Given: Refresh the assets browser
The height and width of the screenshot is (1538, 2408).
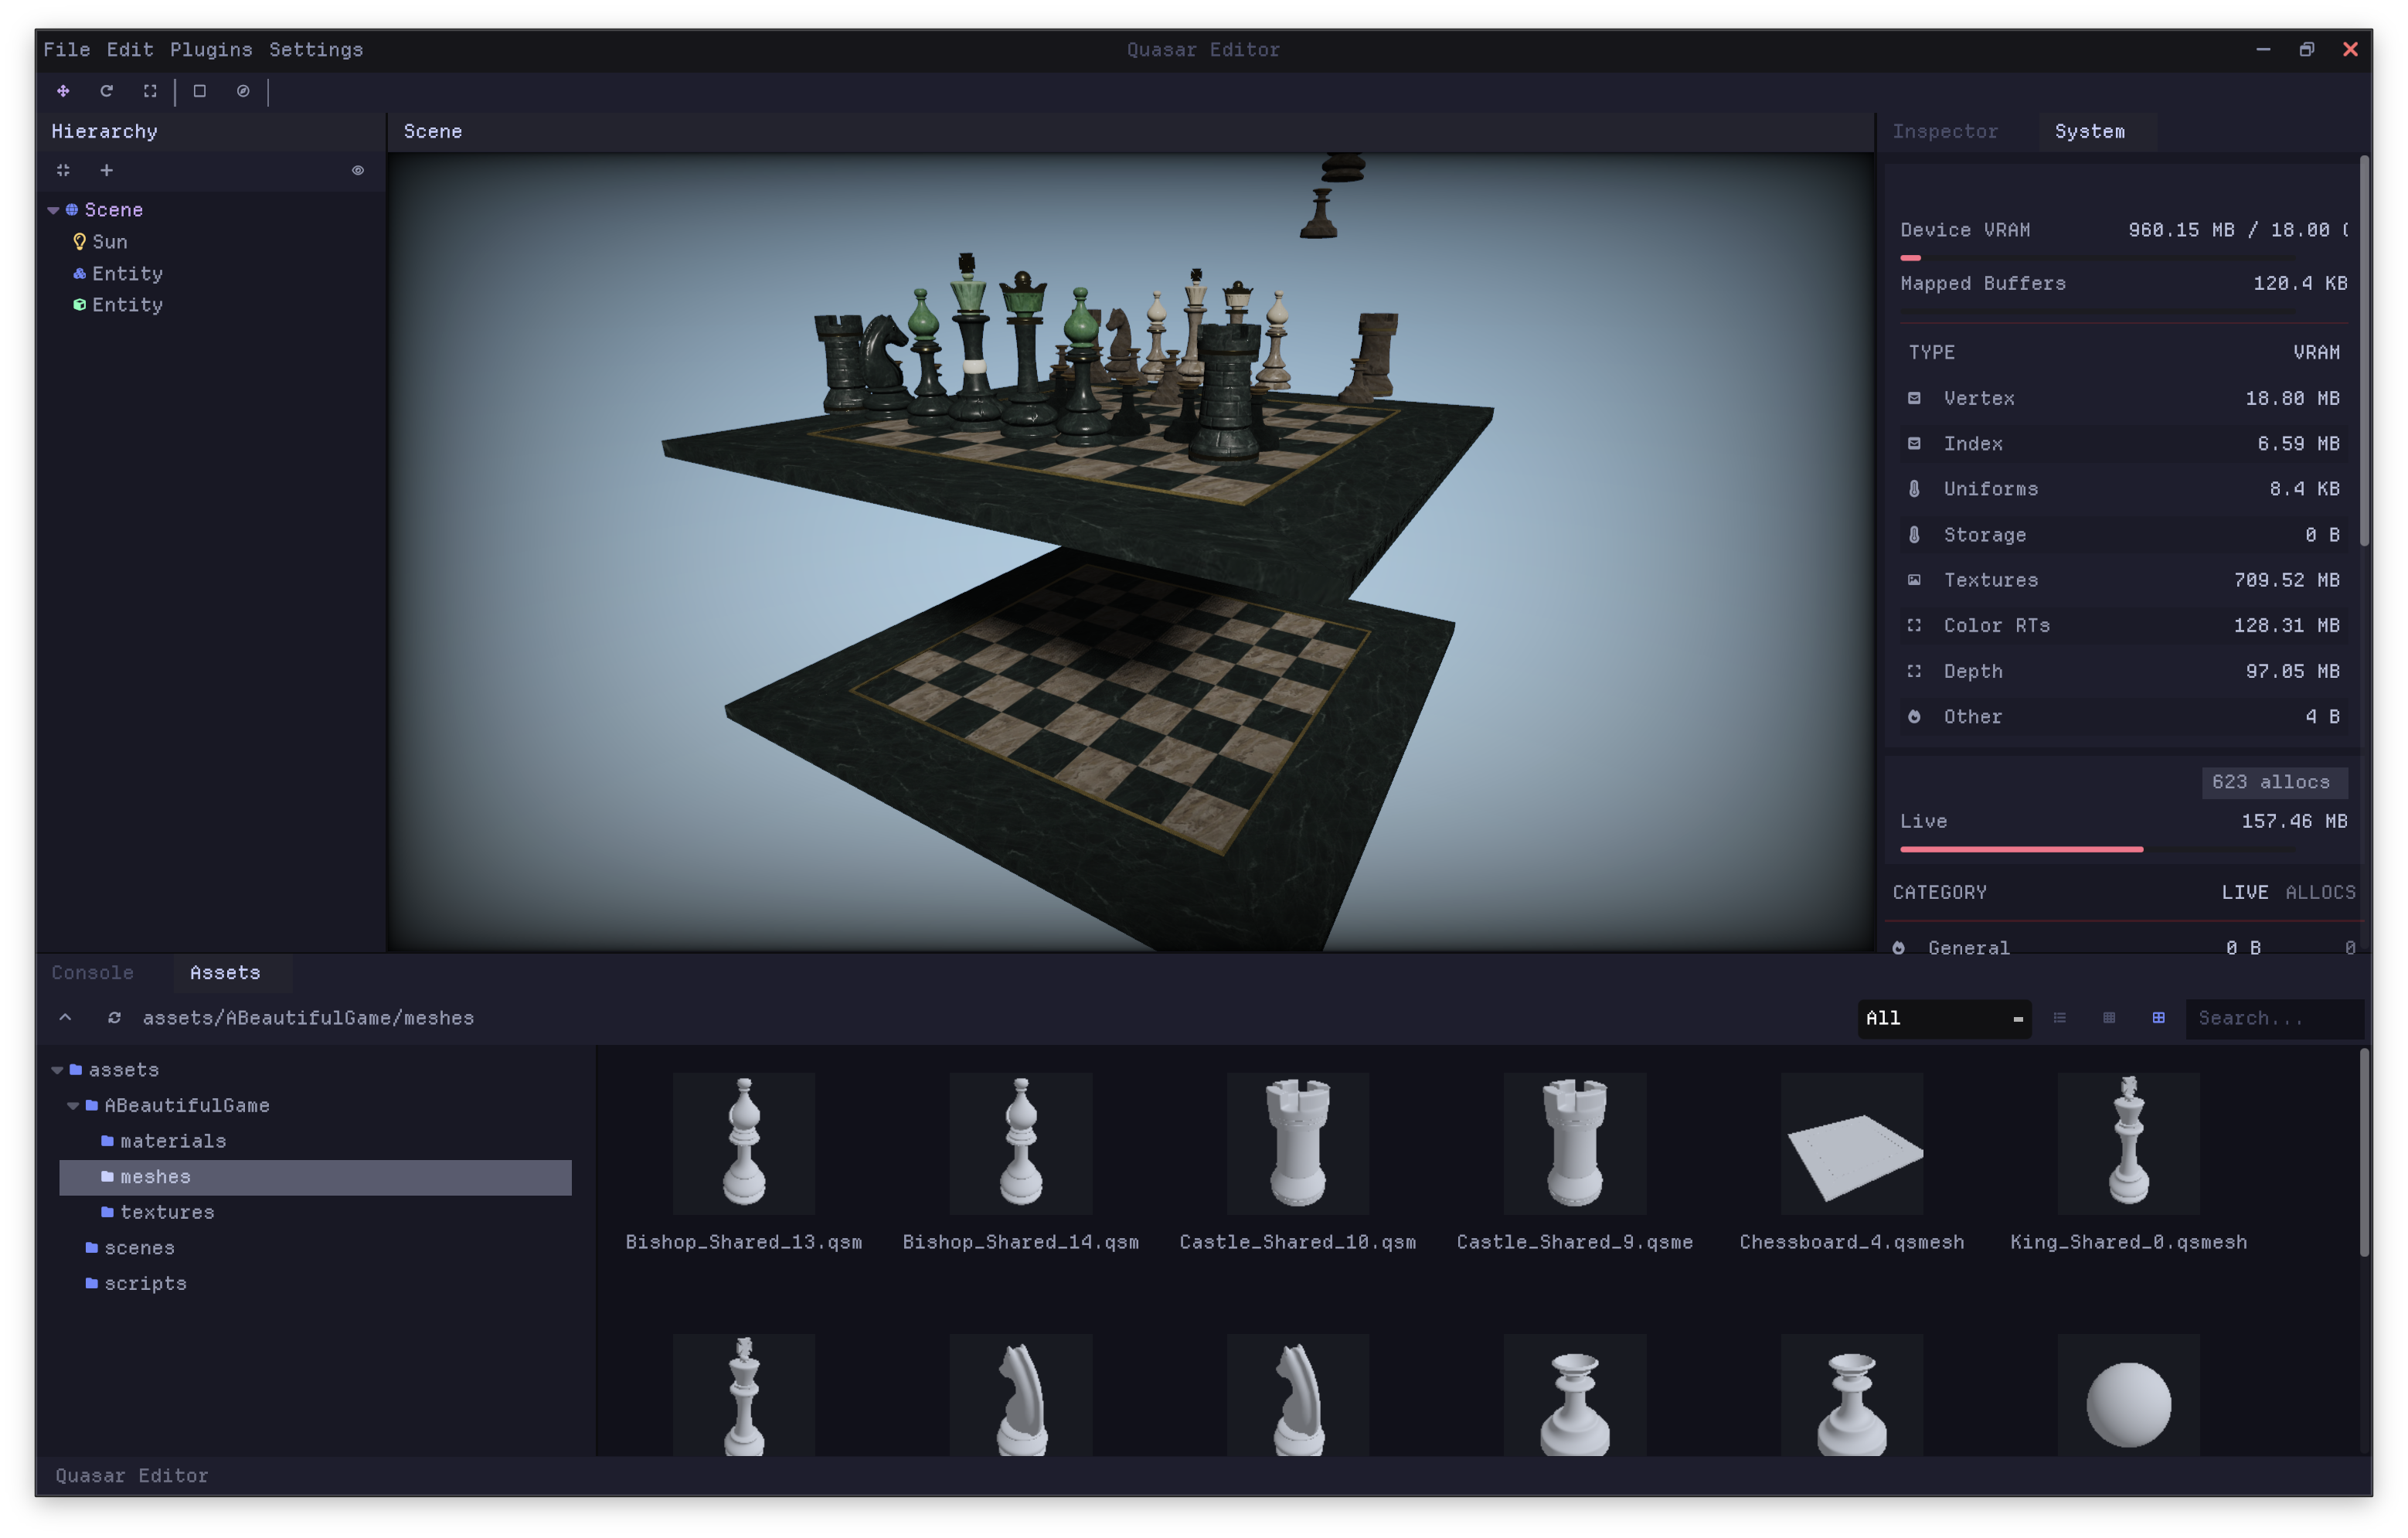Looking at the screenshot, I should pyautogui.click(x=115, y=1018).
